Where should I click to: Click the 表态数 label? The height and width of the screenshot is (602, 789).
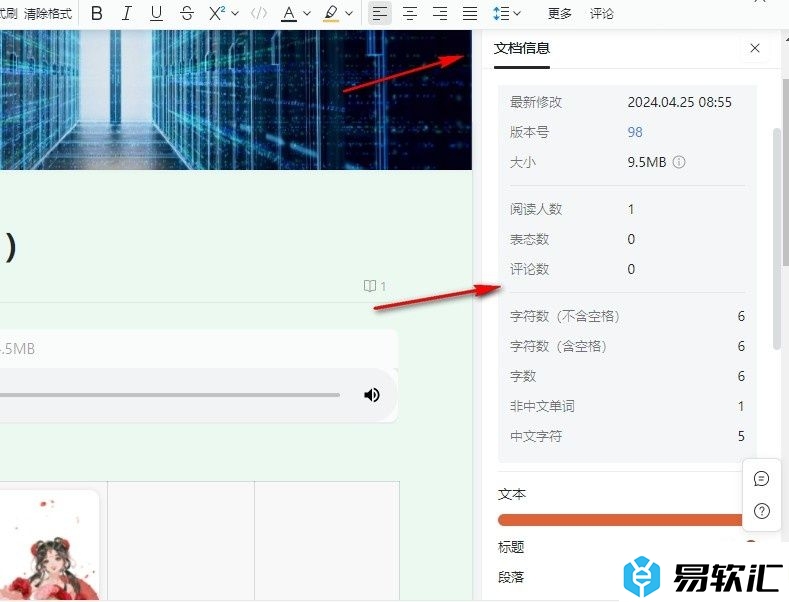click(x=529, y=239)
